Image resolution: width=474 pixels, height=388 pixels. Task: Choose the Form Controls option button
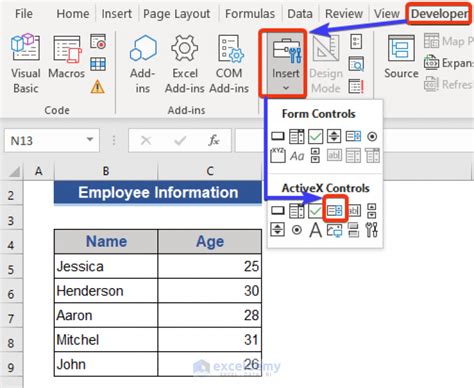[372, 137]
